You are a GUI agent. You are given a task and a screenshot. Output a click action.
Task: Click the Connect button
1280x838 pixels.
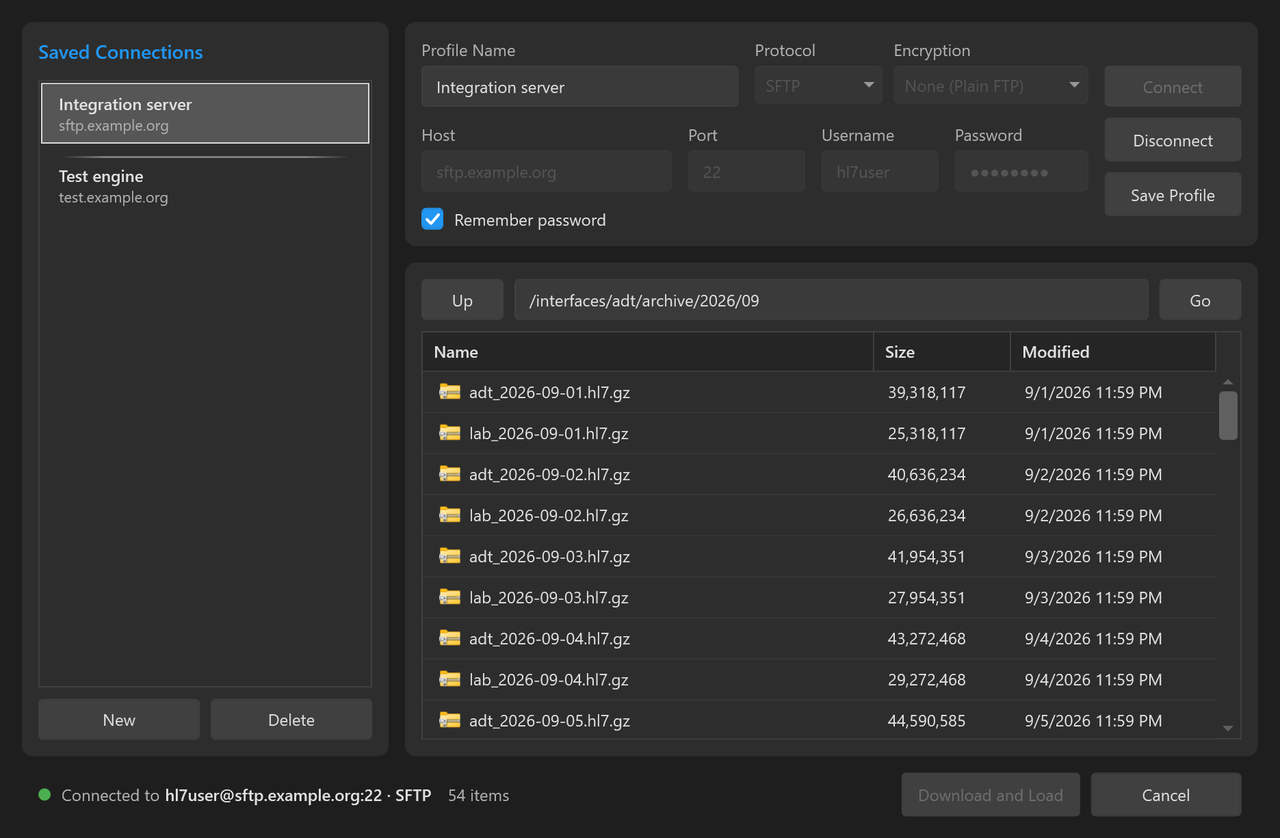[1173, 87]
